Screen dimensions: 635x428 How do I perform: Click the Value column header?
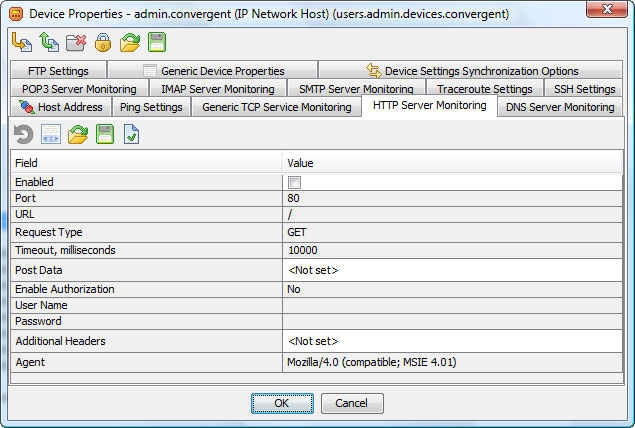452,163
